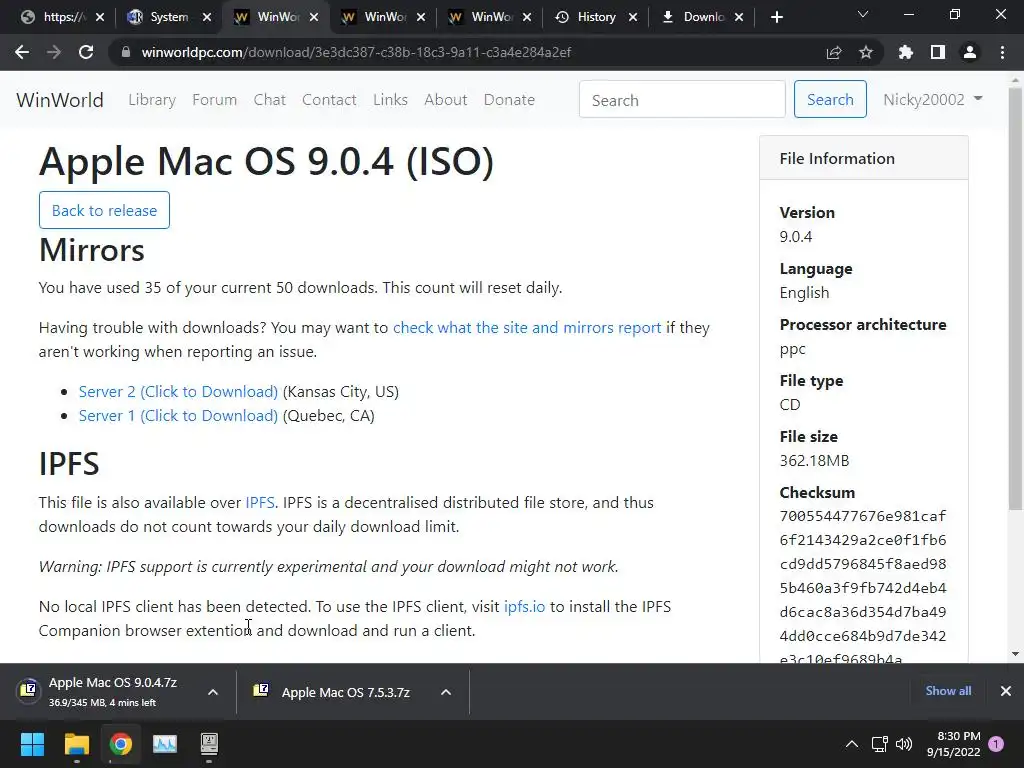Open the Chat nav item
The width and height of the screenshot is (1024, 768).
click(270, 99)
